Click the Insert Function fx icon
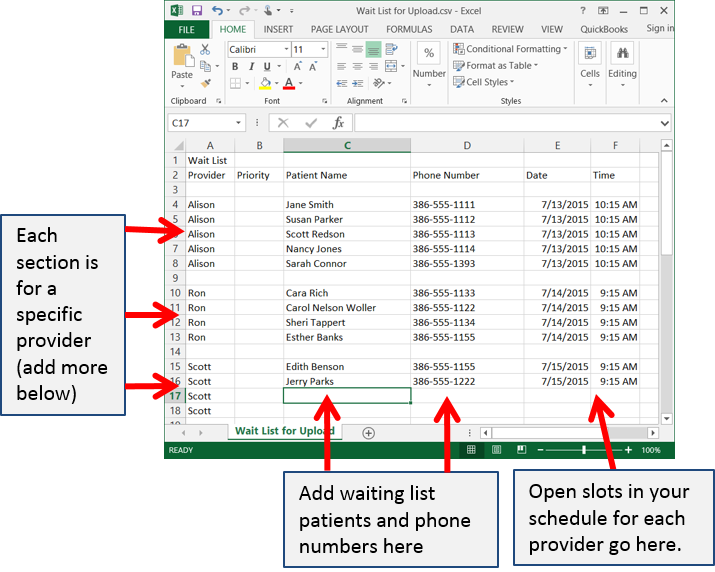The image size is (715, 572). (338, 123)
